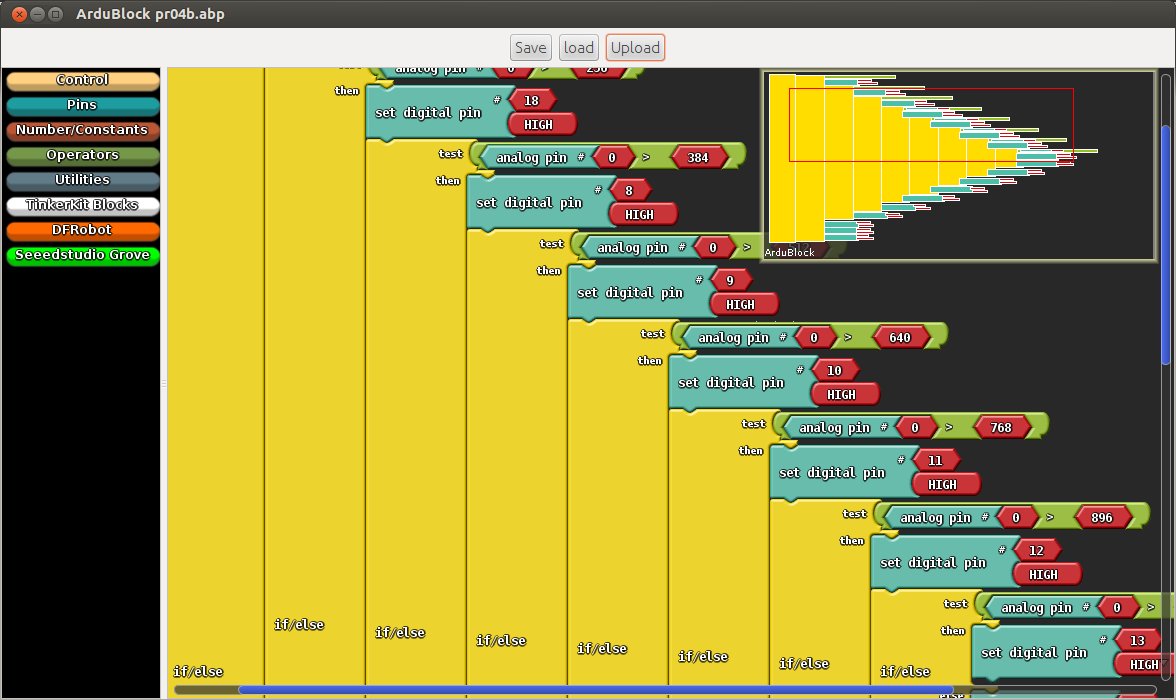Select the digital pin number 9 value
The width and height of the screenshot is (1176, 700).
coord(730,281)
